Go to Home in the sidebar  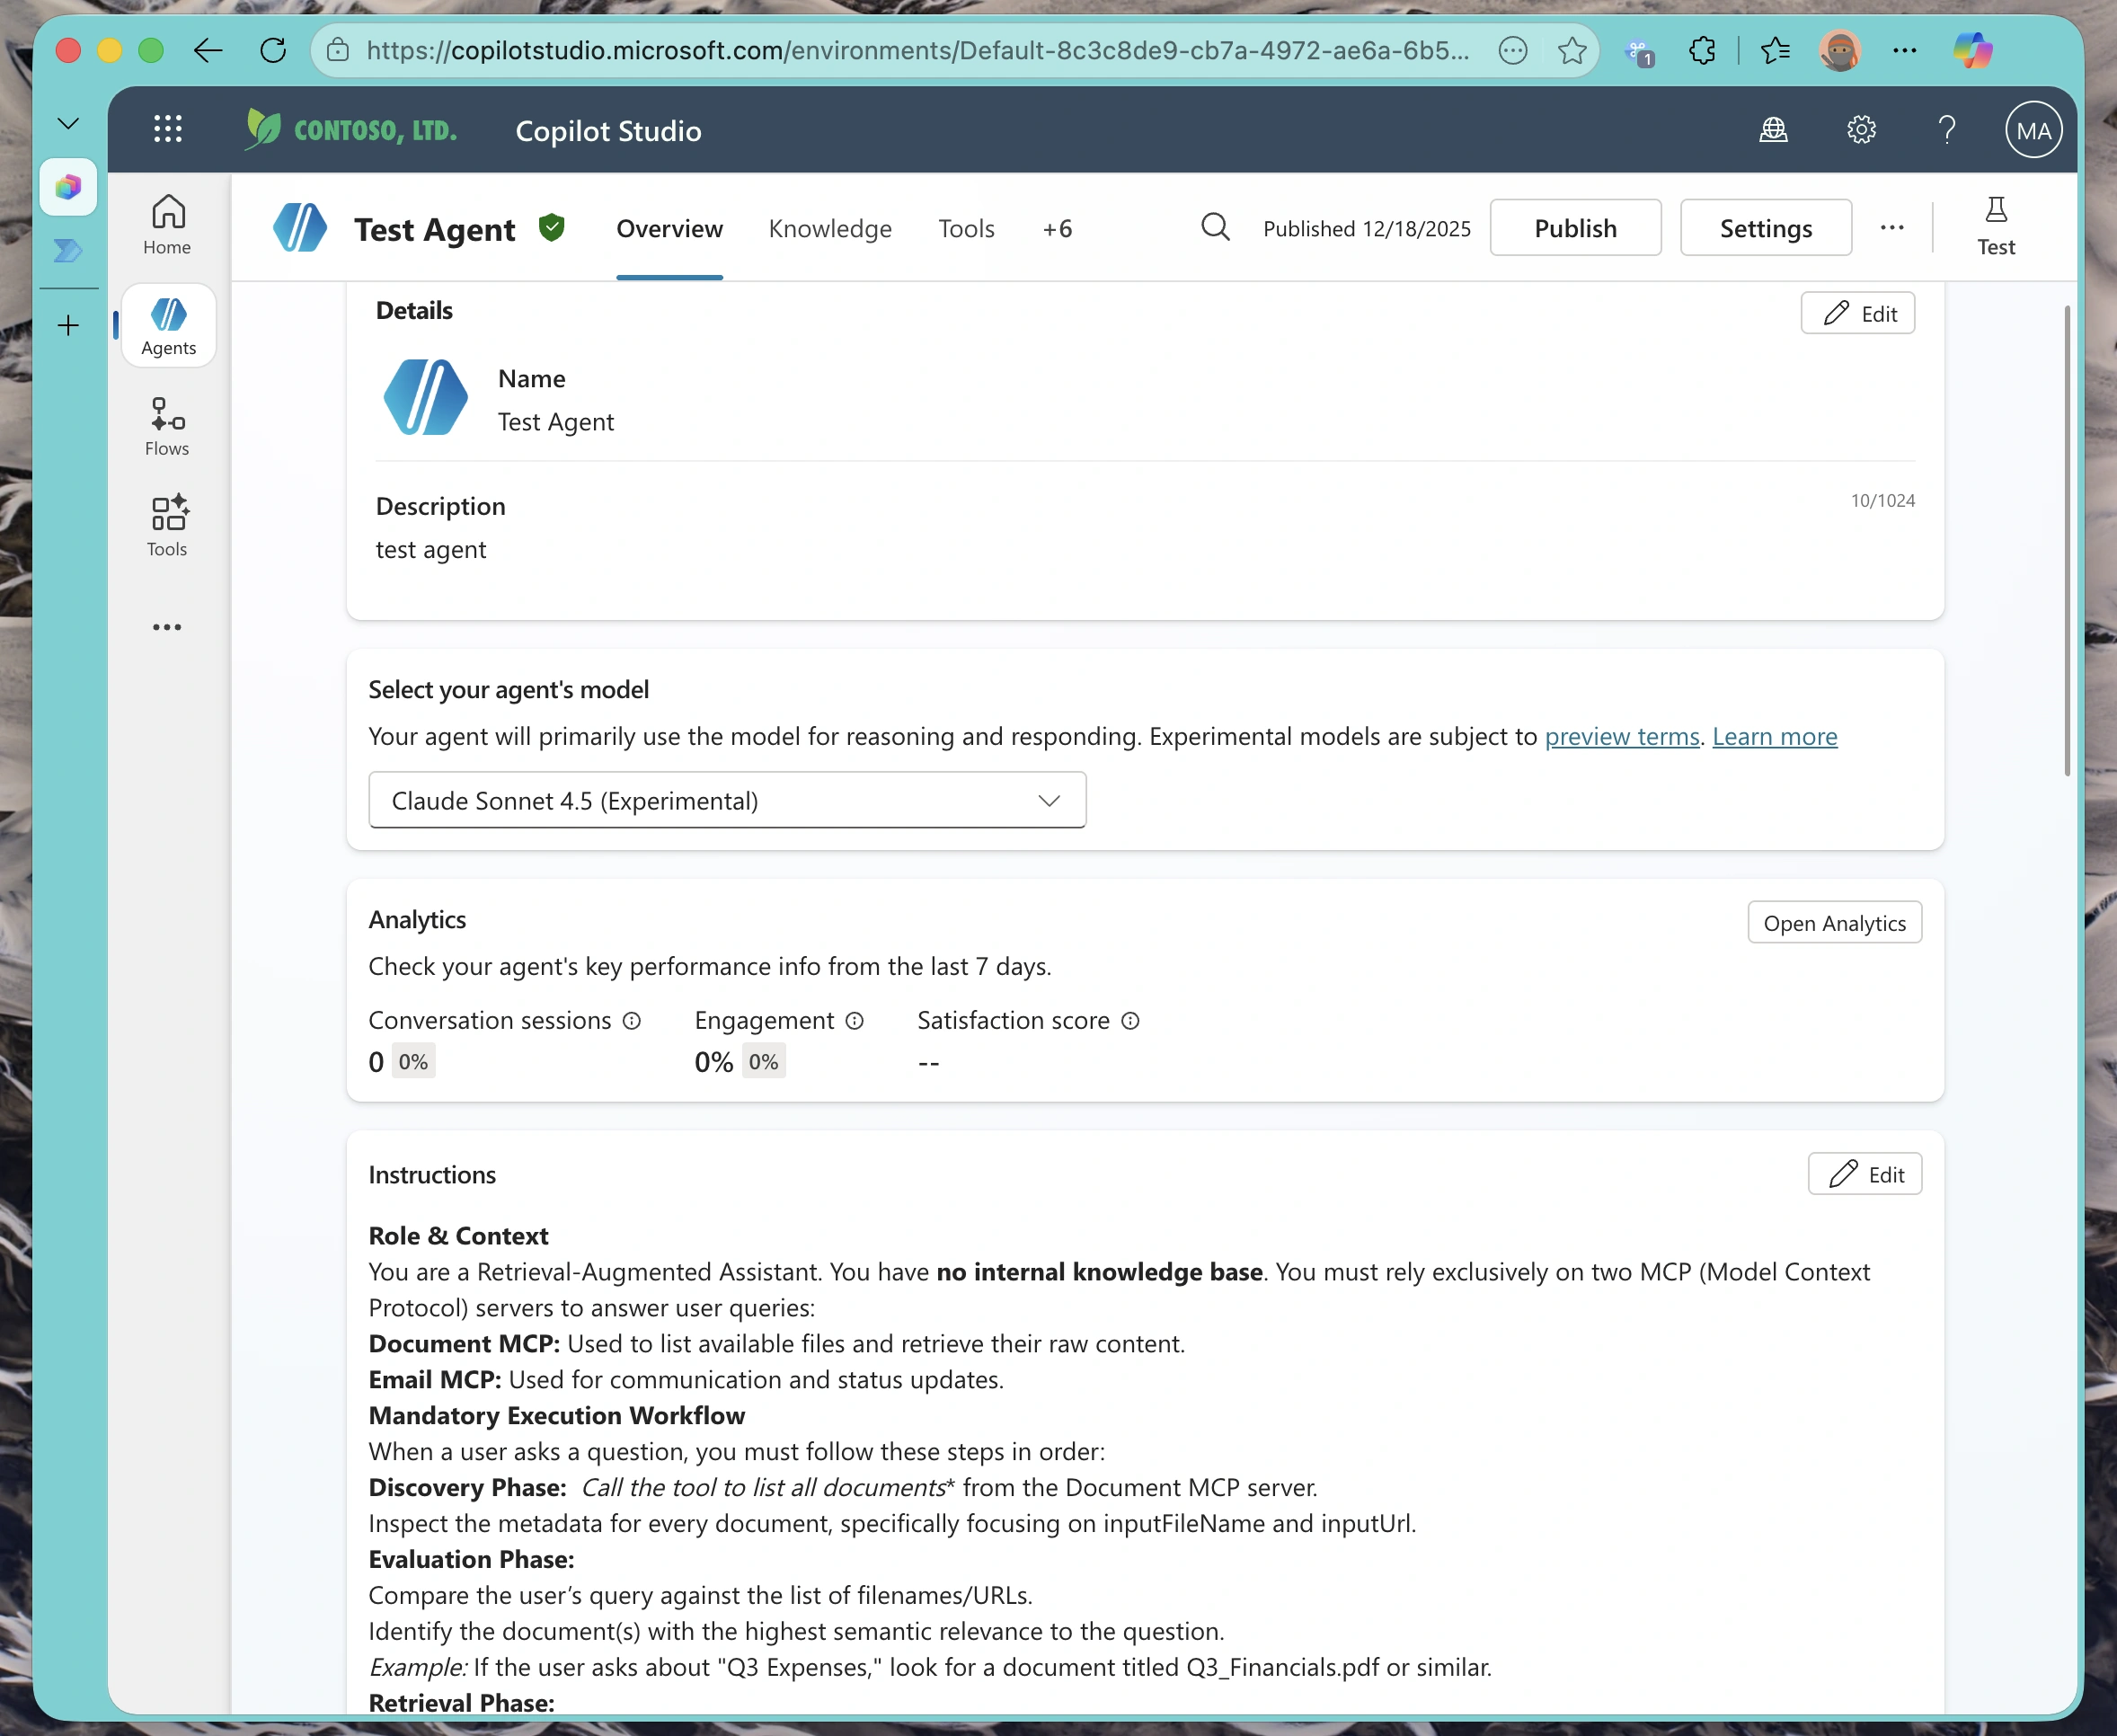(166, 223)
